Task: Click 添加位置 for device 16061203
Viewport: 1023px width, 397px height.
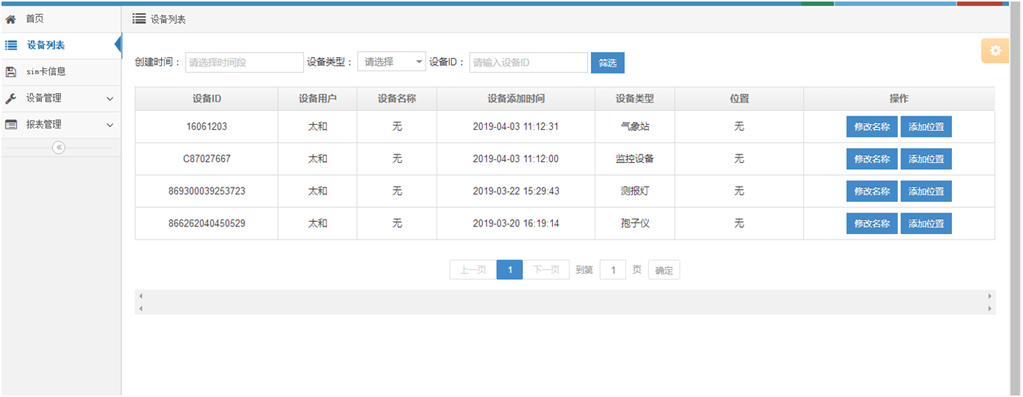Action: coord(926,126)
